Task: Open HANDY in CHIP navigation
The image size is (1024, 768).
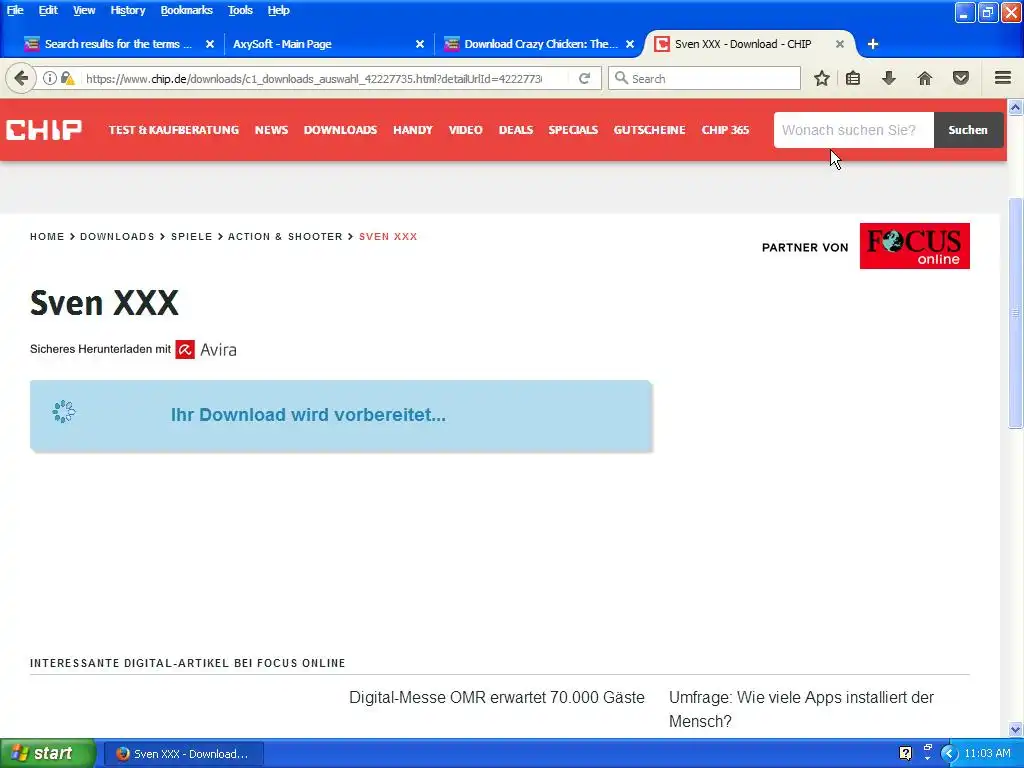Action: click(x=413, y=130)
